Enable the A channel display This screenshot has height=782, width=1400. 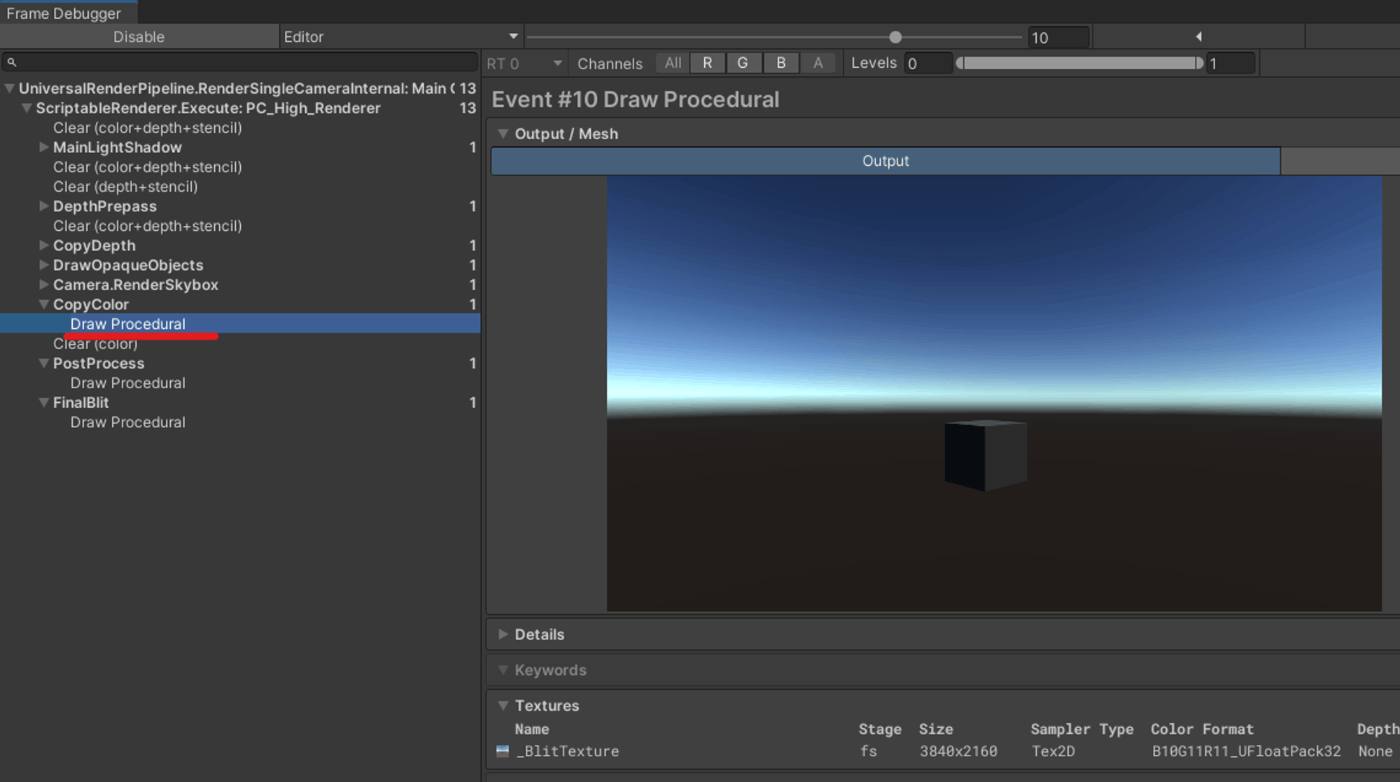818,62
